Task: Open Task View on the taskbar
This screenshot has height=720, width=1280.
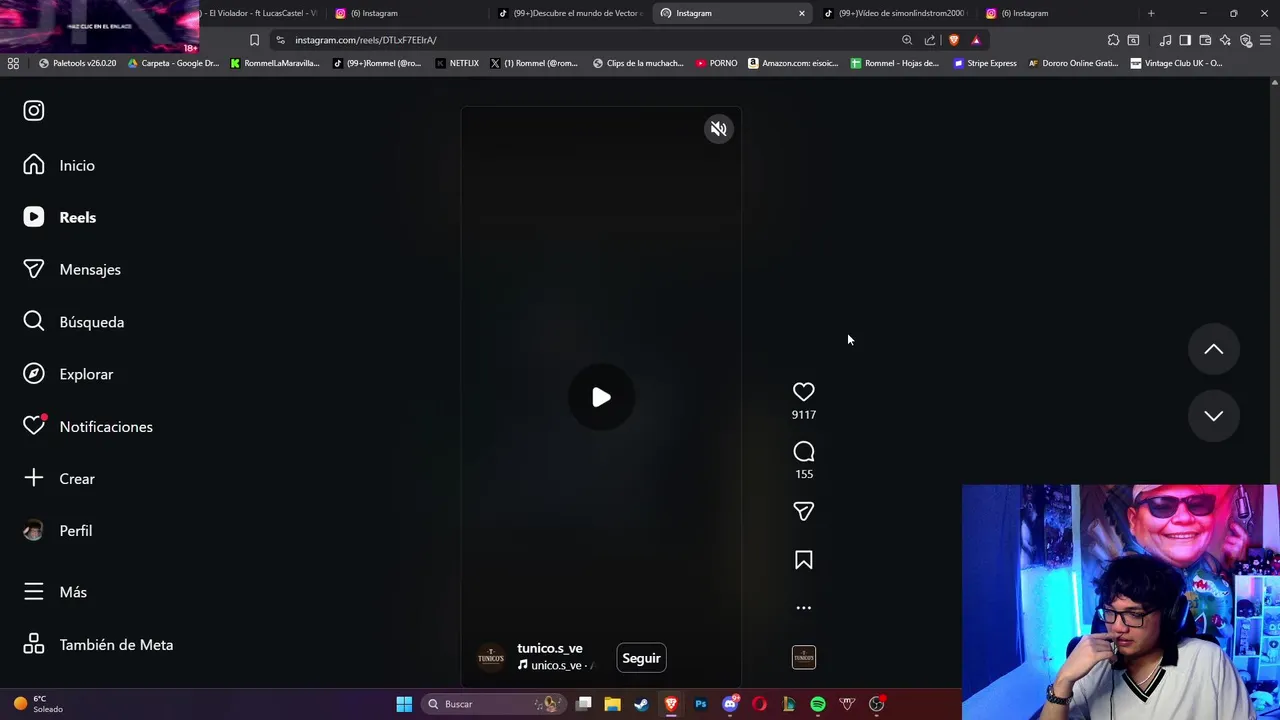Action: pos(584,704)
